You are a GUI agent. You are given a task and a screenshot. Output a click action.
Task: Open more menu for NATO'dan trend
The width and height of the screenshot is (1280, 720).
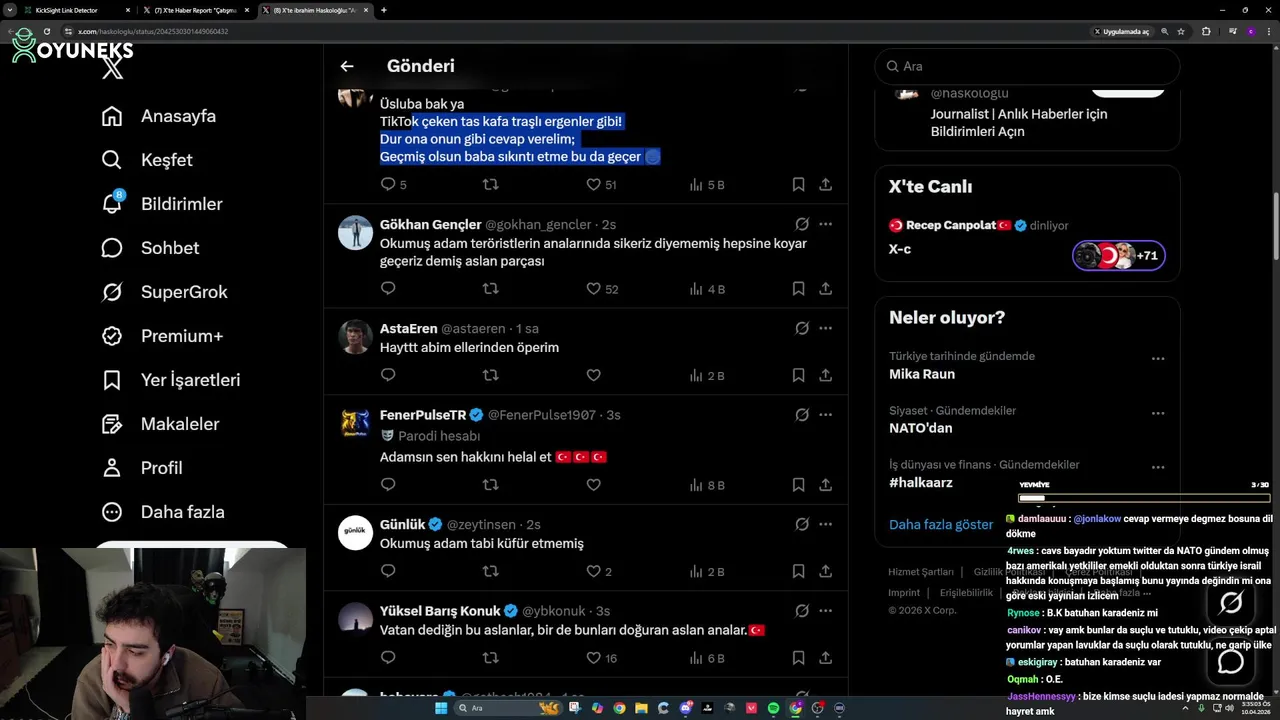coord(1158,412)
